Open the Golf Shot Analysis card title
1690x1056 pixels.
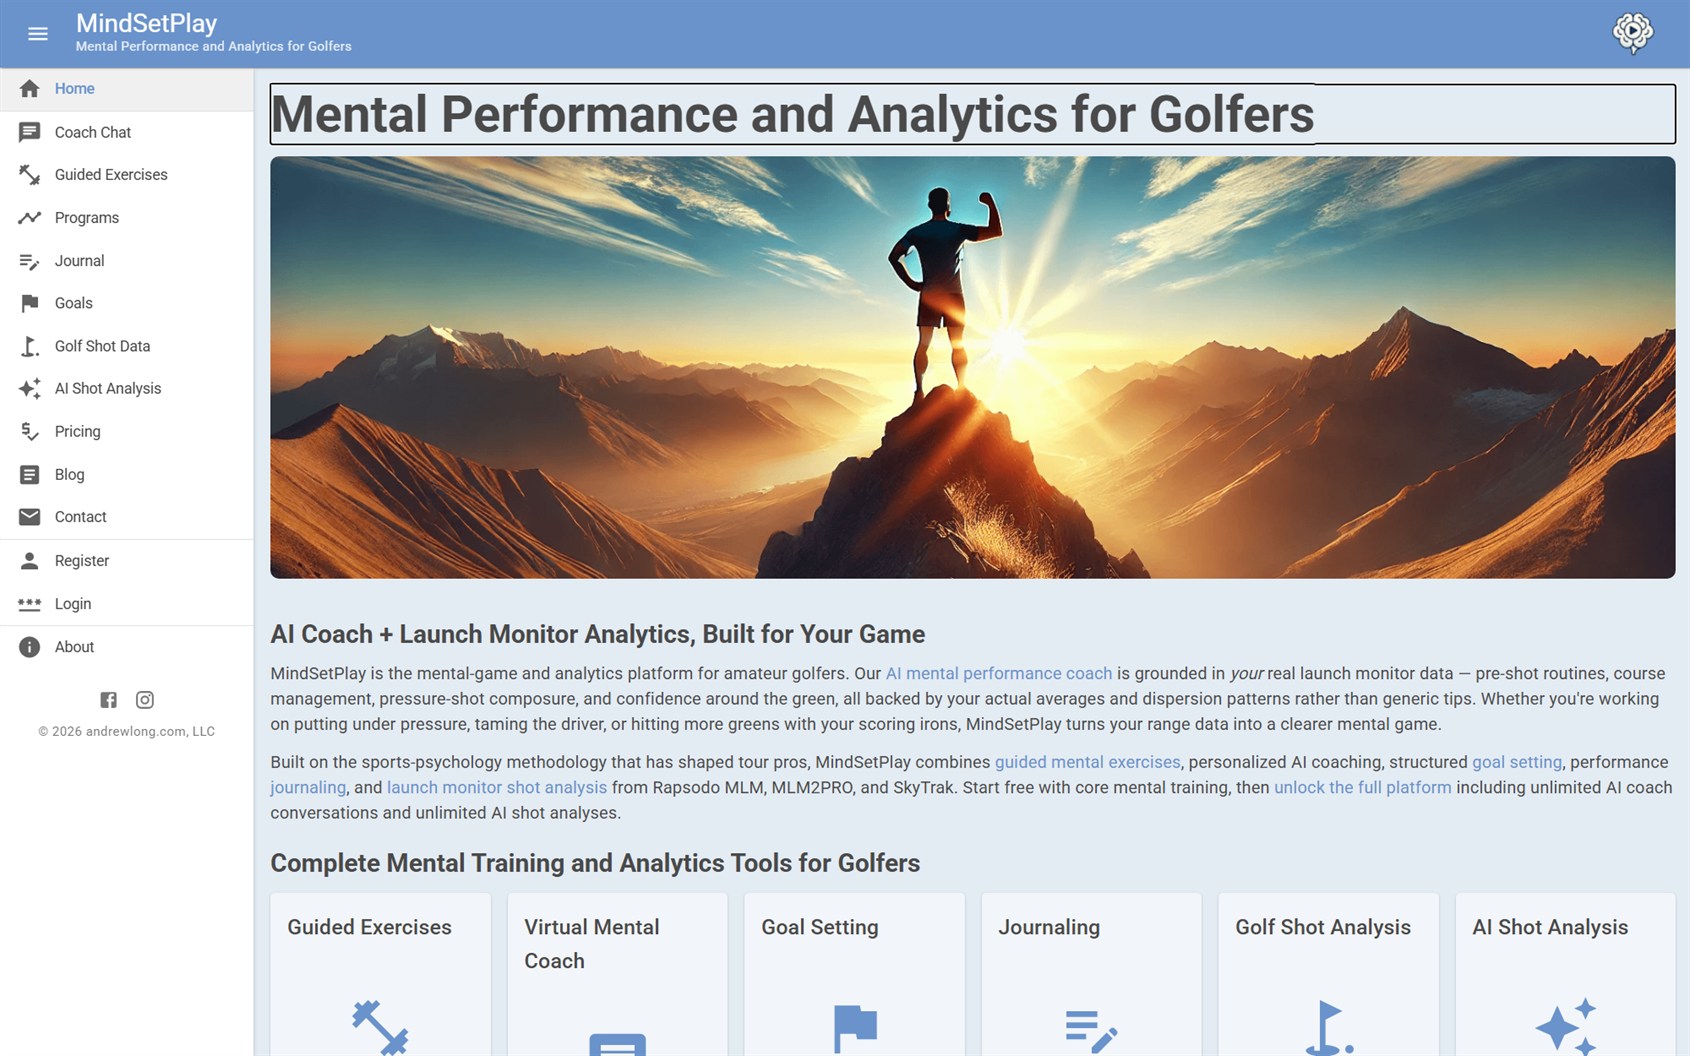[1322, 927]
